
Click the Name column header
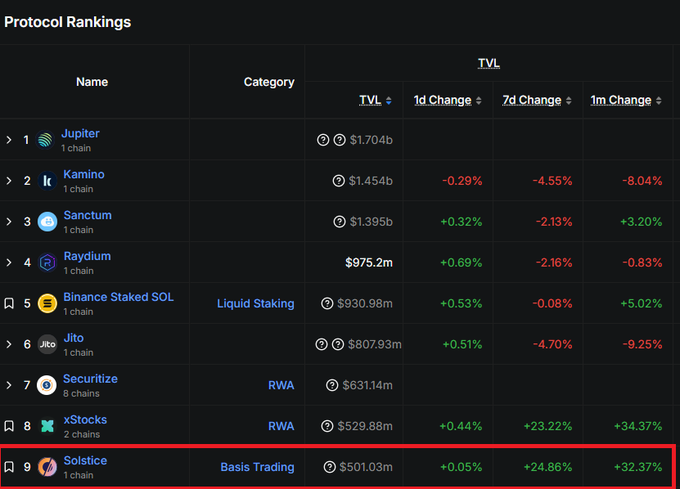92,82
